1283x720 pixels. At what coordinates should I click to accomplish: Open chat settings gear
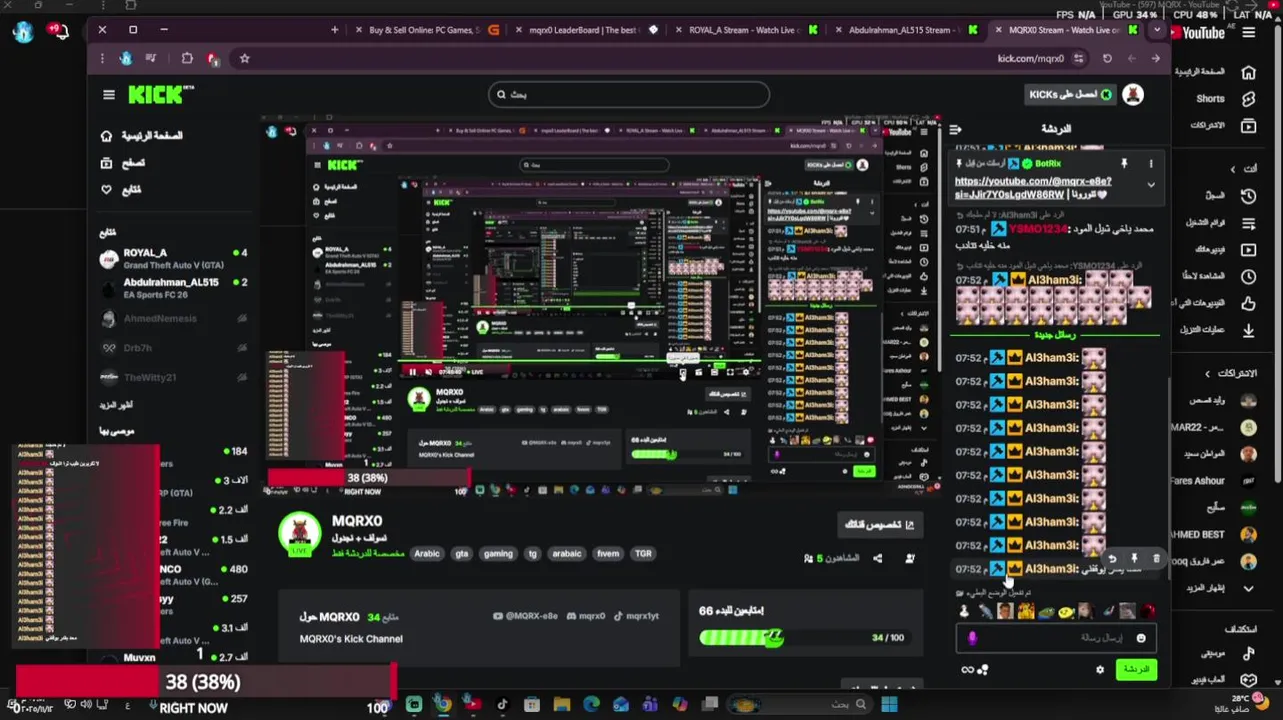coord(1100,670)
